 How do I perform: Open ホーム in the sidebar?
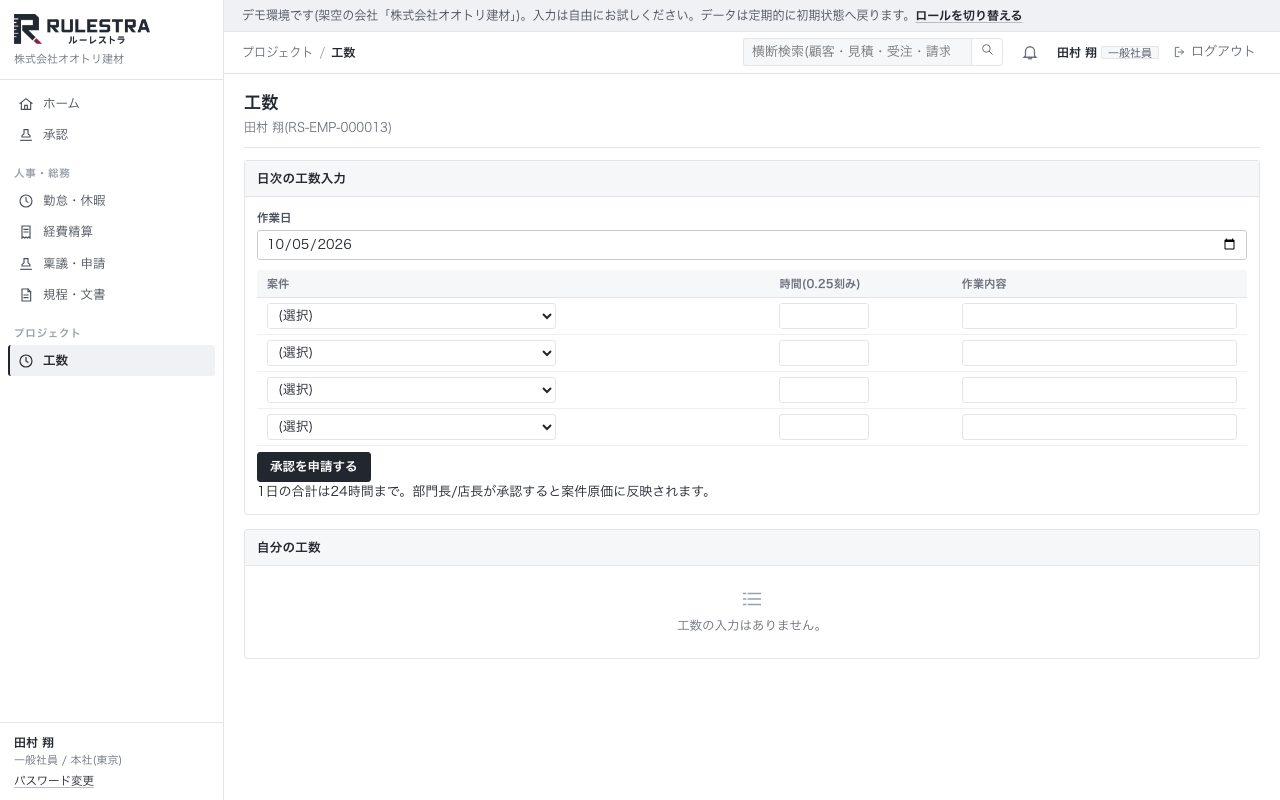pos(111,104)
